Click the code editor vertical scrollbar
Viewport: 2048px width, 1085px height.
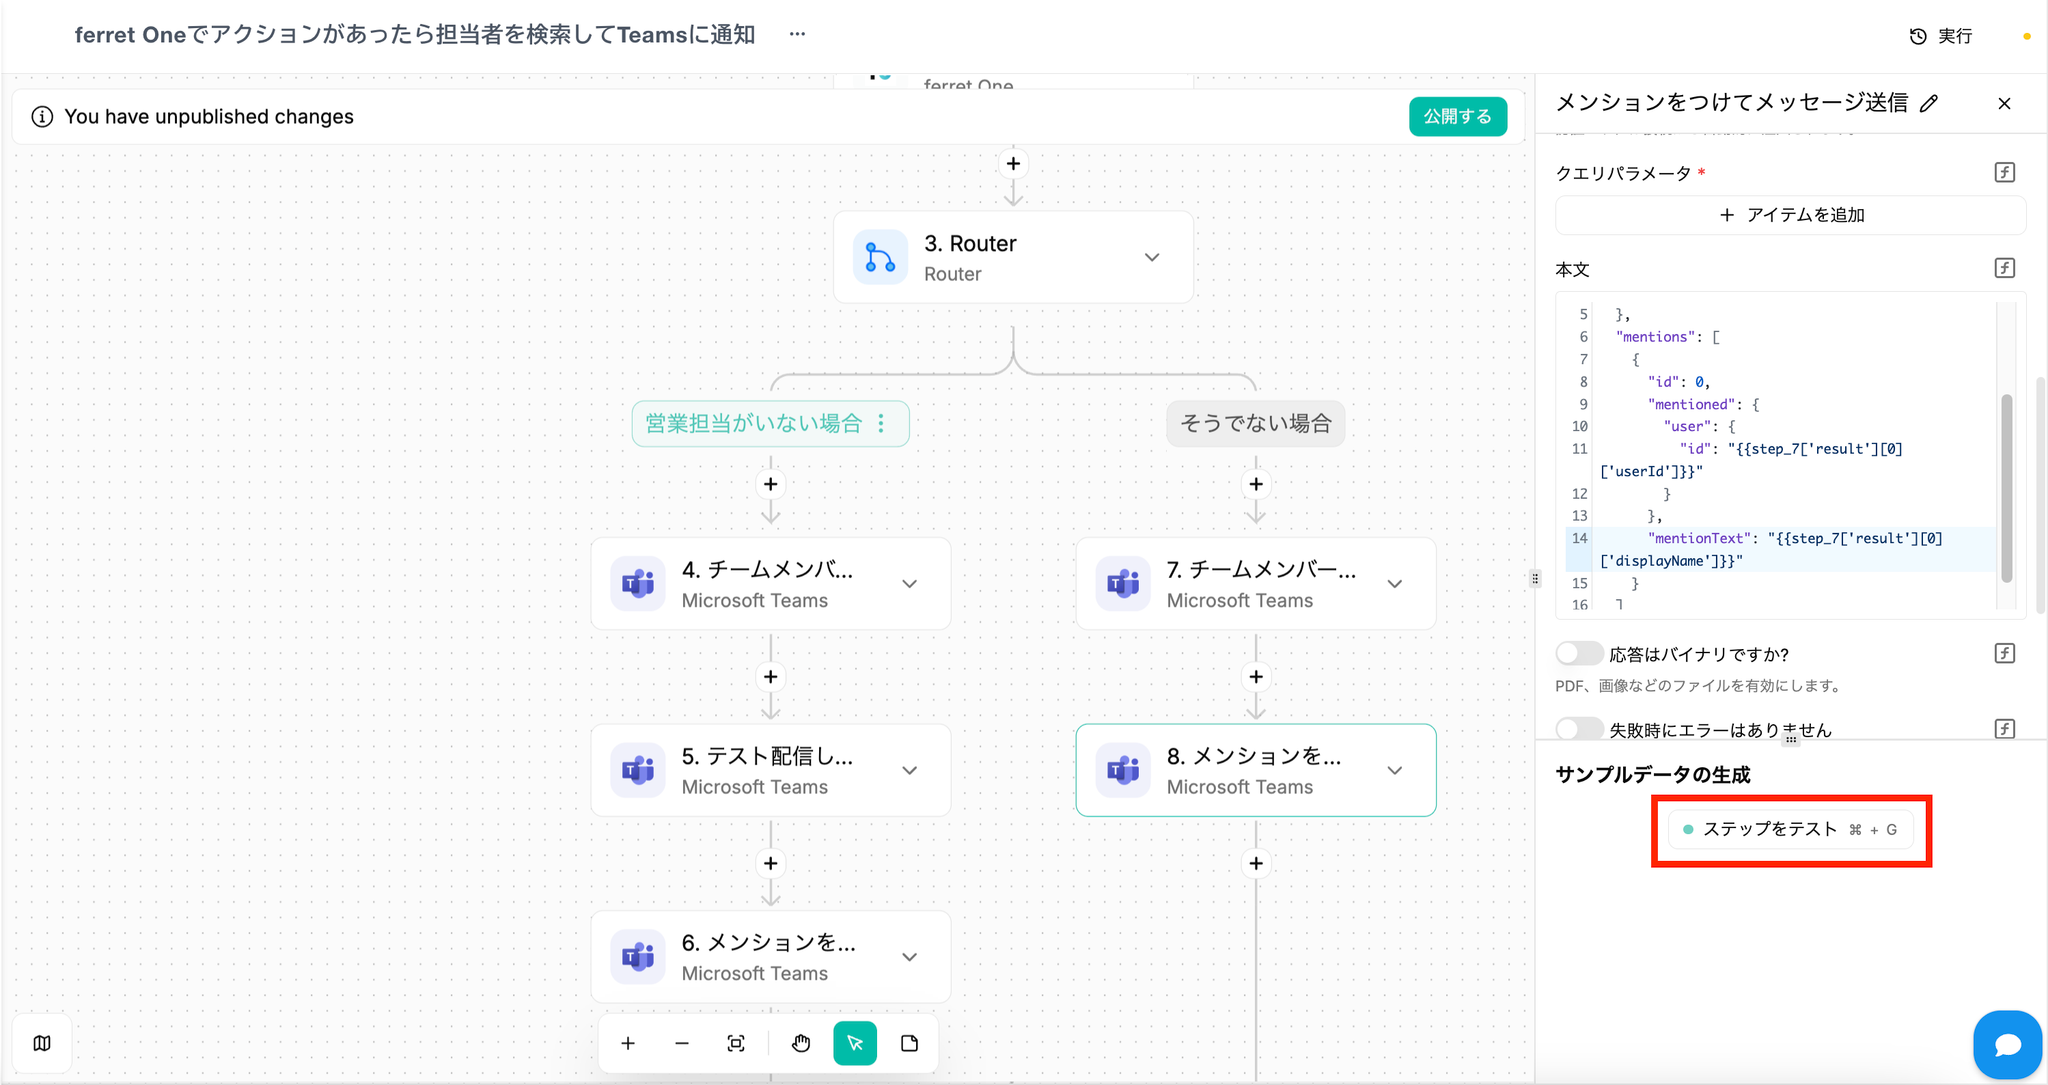coord(2006,488)
